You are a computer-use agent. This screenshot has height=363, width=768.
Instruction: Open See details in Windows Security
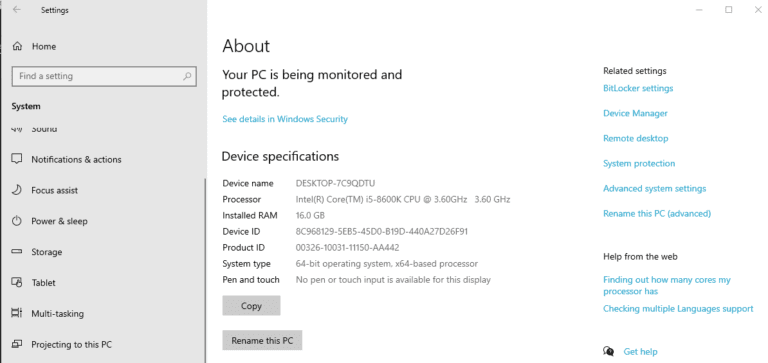tap(285, 119)
